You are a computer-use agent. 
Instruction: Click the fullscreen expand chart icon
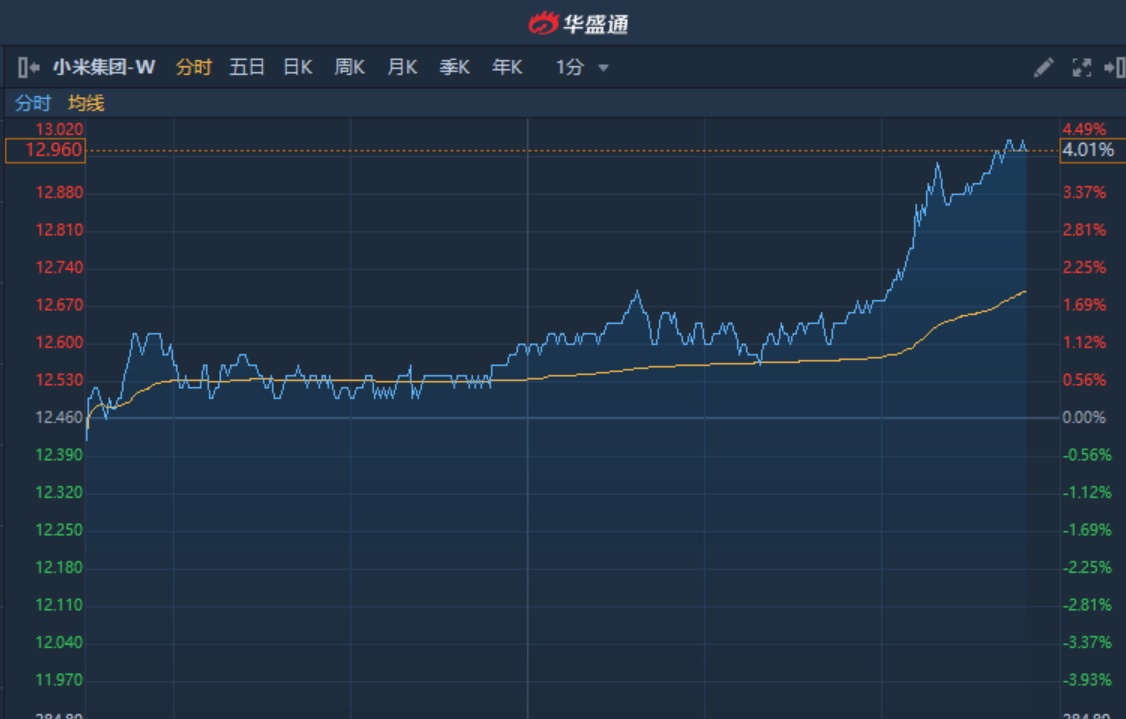tap(1081, 68)
